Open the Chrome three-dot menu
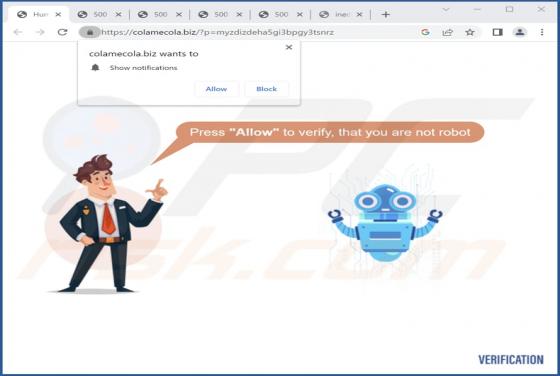 pos(542,32)
